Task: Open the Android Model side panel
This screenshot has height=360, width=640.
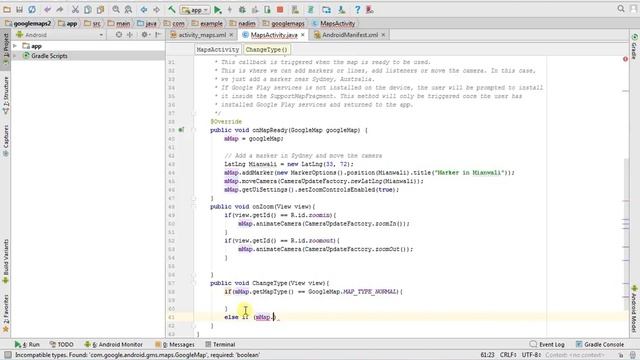Action: [x=634, y=309]
